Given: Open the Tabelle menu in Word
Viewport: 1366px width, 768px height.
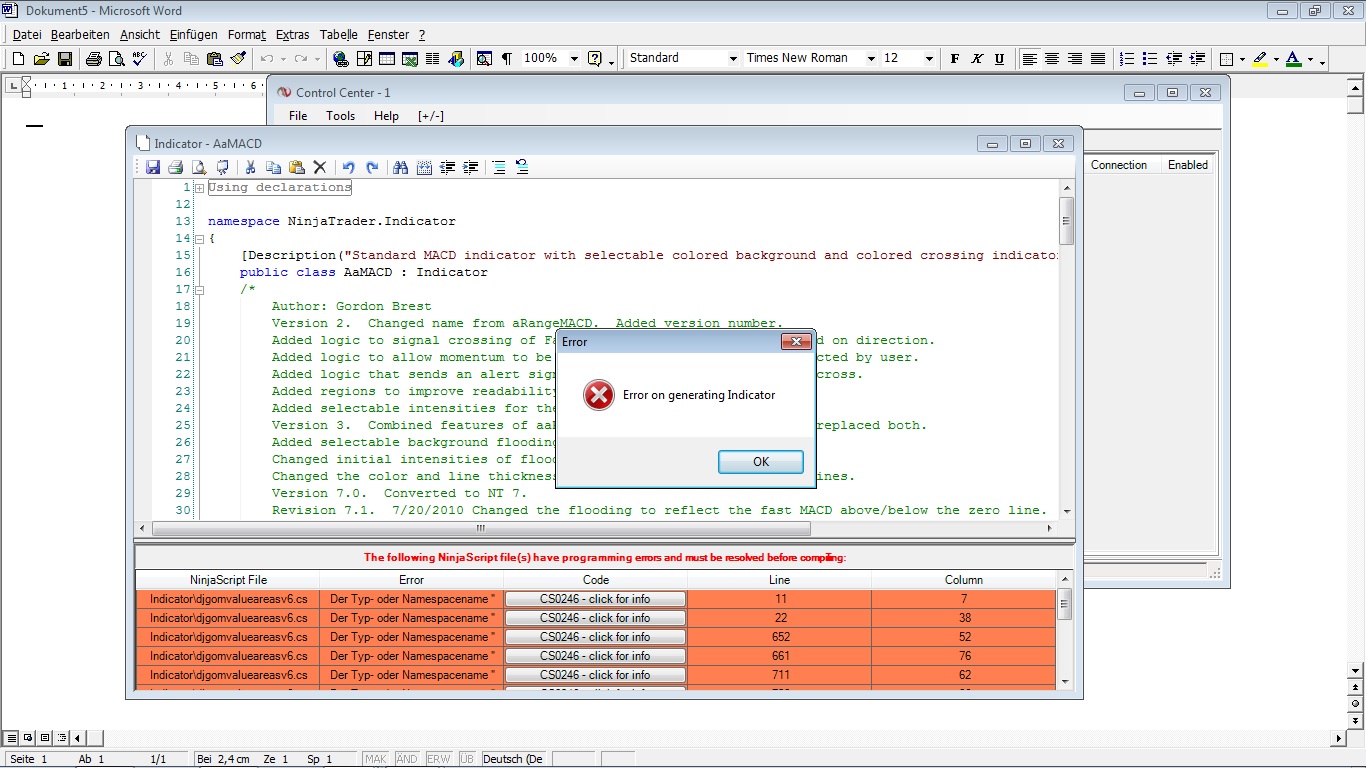Looking at the screenshot, I should (339, 34).
